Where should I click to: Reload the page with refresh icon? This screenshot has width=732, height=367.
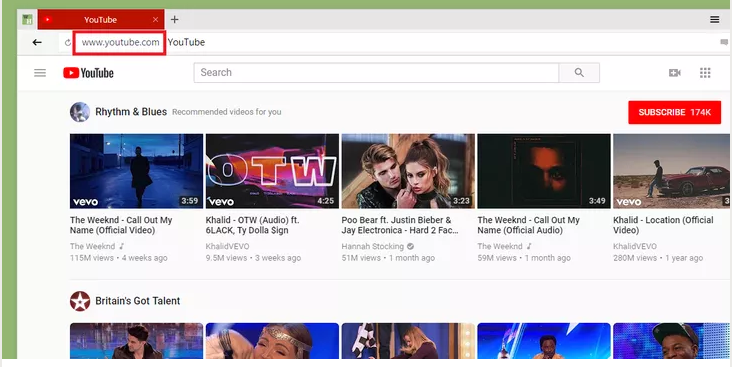click(x=68, y=42)
